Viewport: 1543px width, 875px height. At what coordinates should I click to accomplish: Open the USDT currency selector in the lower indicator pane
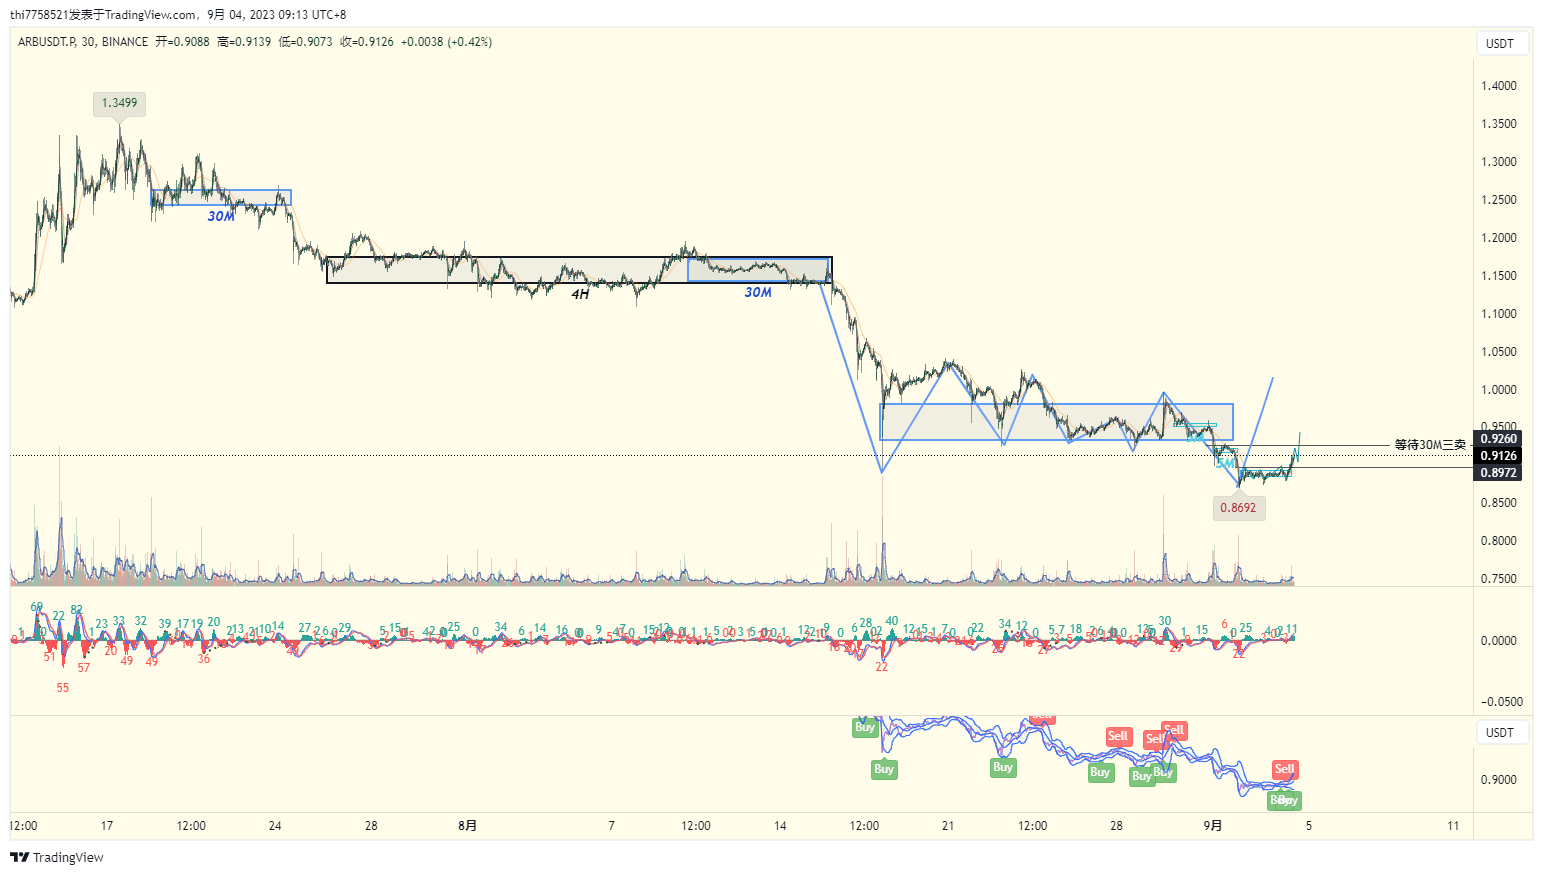tap(1501, 732)
